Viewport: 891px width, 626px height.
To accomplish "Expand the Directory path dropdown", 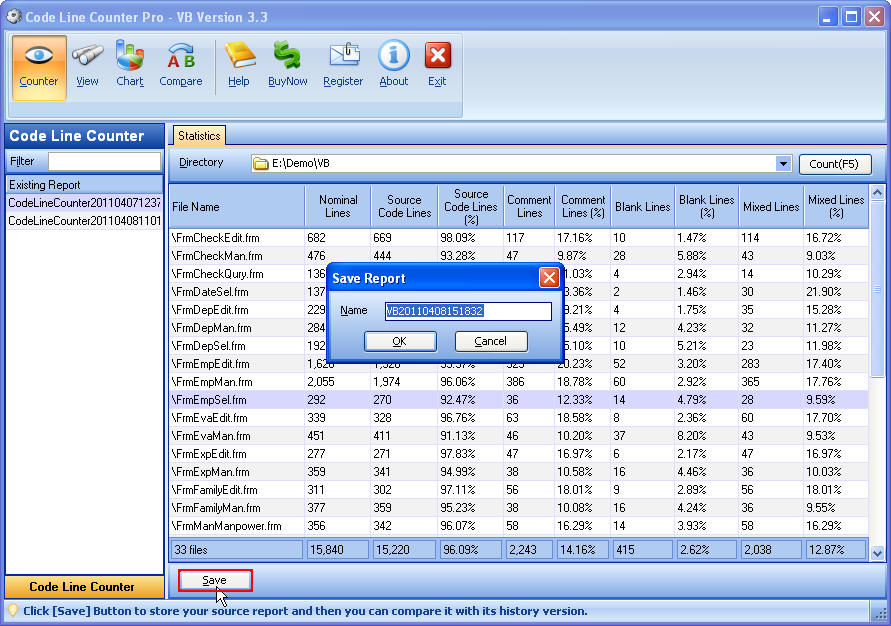I will click(x=783, y=164).
